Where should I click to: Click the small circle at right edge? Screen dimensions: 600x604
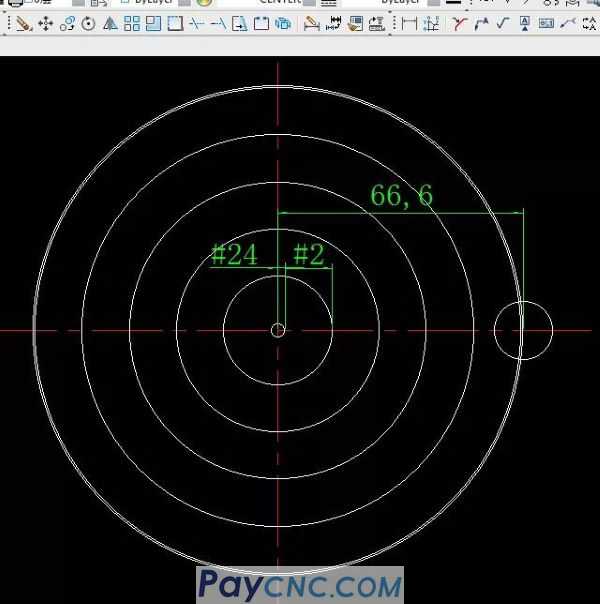pos(523,330)
